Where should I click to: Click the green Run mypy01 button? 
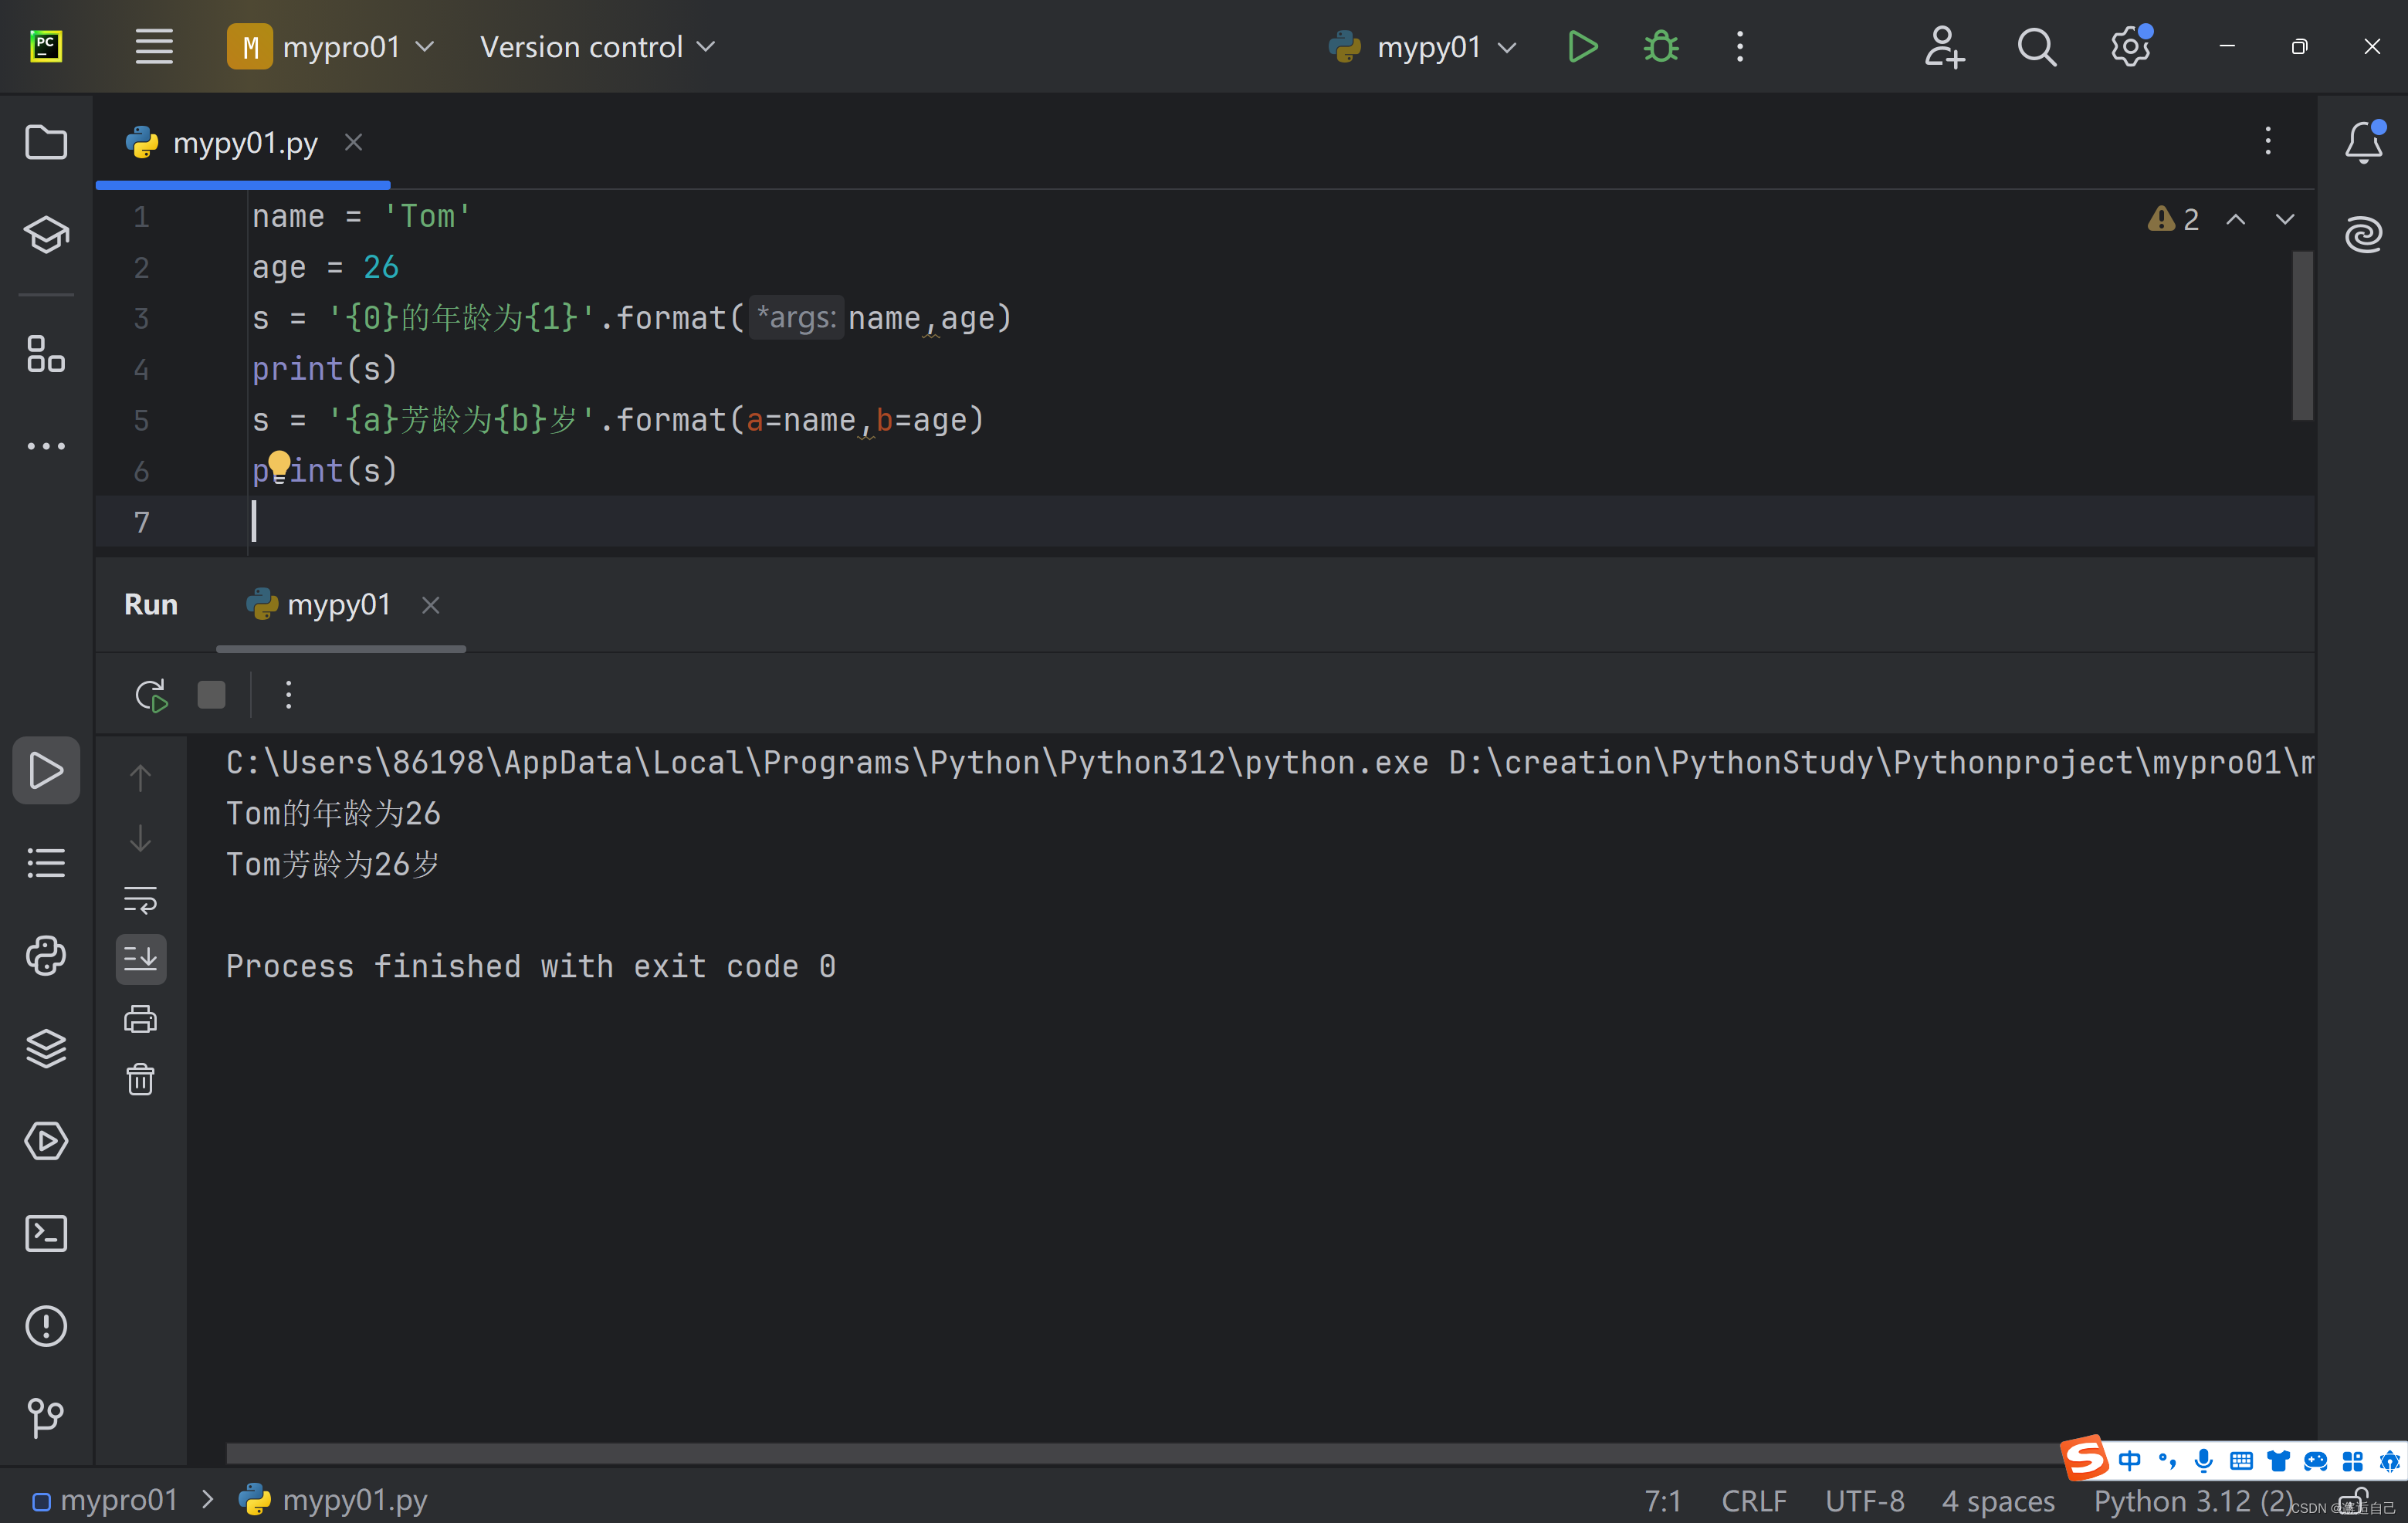tap(1582, 47)
